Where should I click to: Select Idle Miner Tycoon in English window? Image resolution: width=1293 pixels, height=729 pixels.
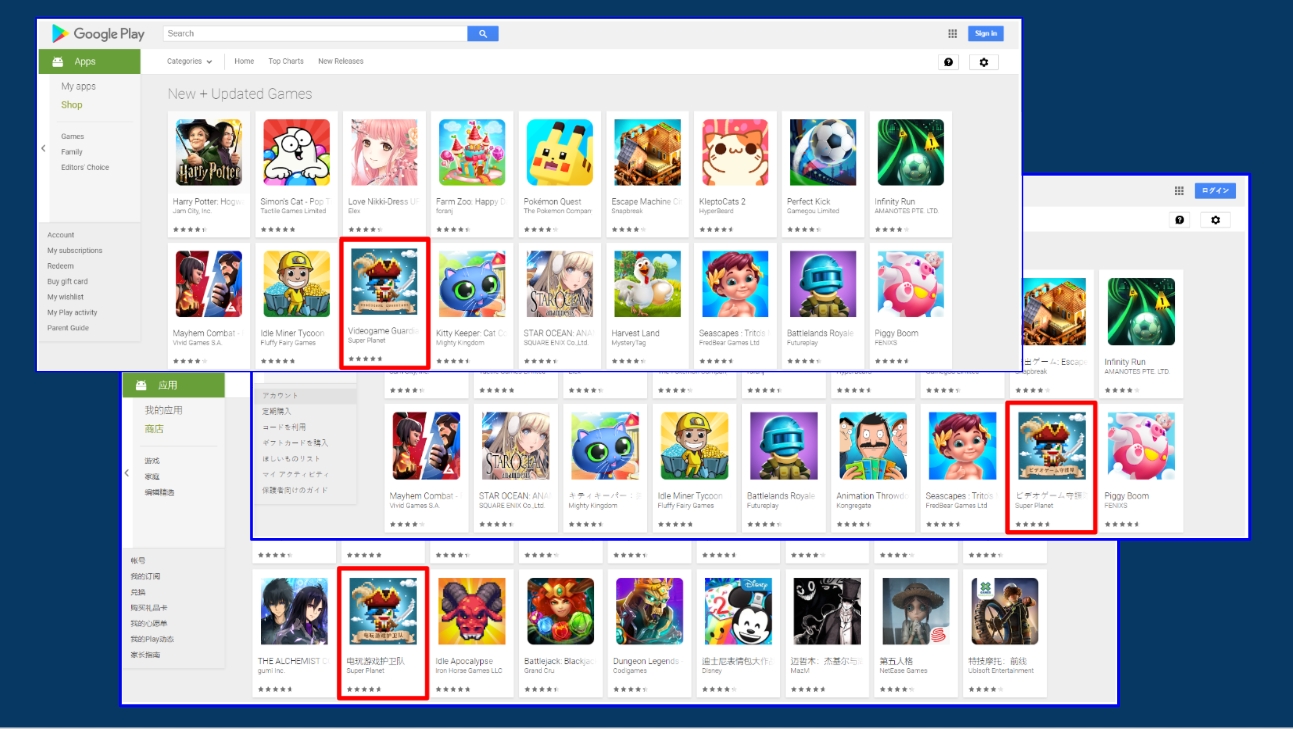point(296,284)
